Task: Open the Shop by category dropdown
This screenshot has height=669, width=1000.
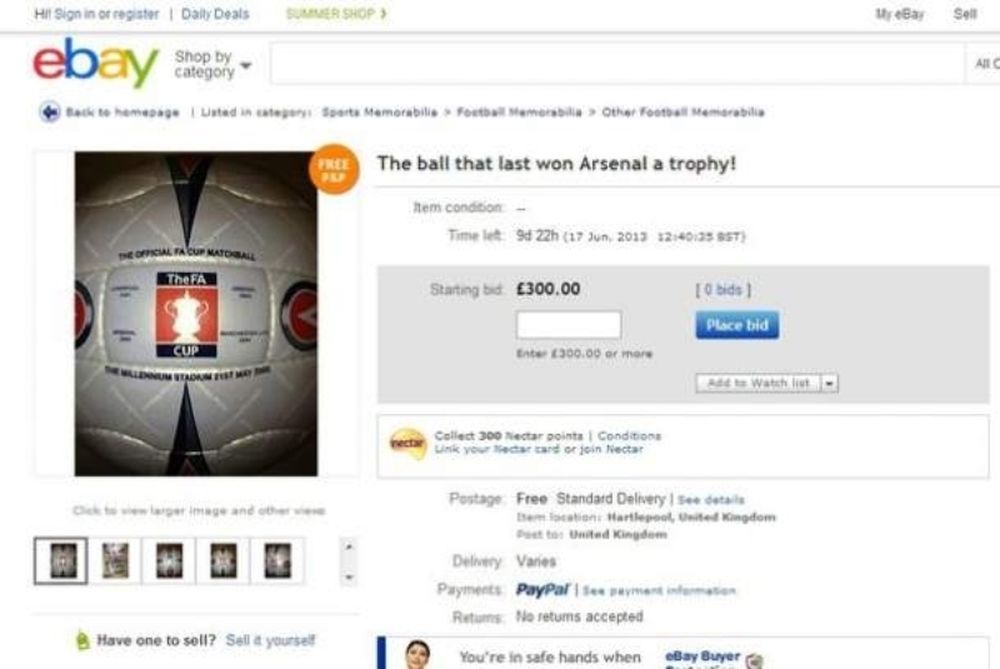Action: pyautogui.click(x=212, y=65)
